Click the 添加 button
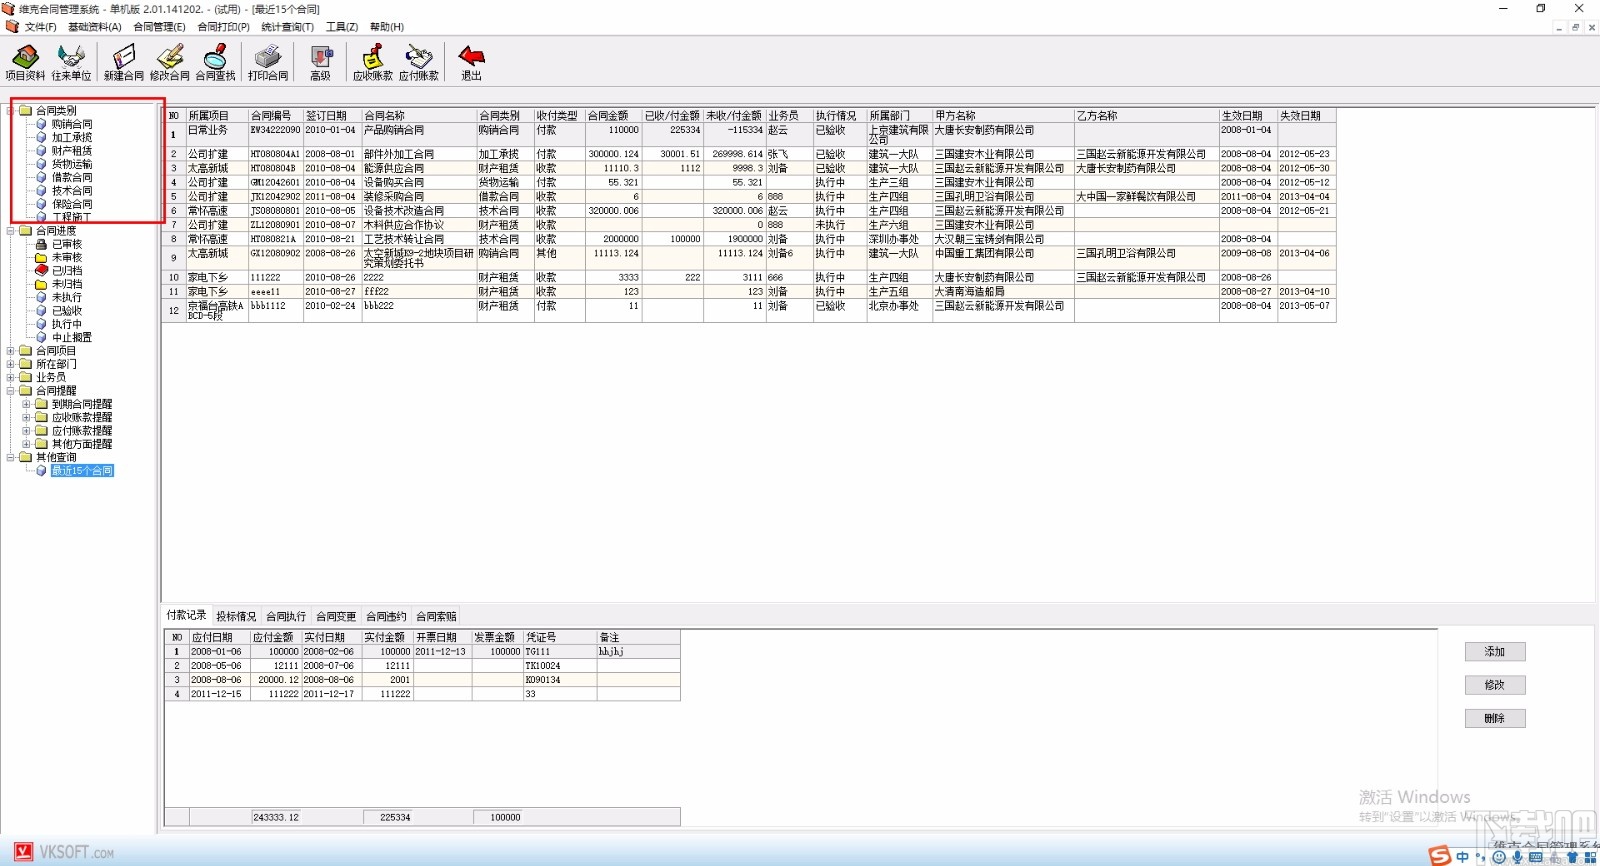Image resolution: width=1600 pixels, height=866 pixels. tap(1495, 652)
